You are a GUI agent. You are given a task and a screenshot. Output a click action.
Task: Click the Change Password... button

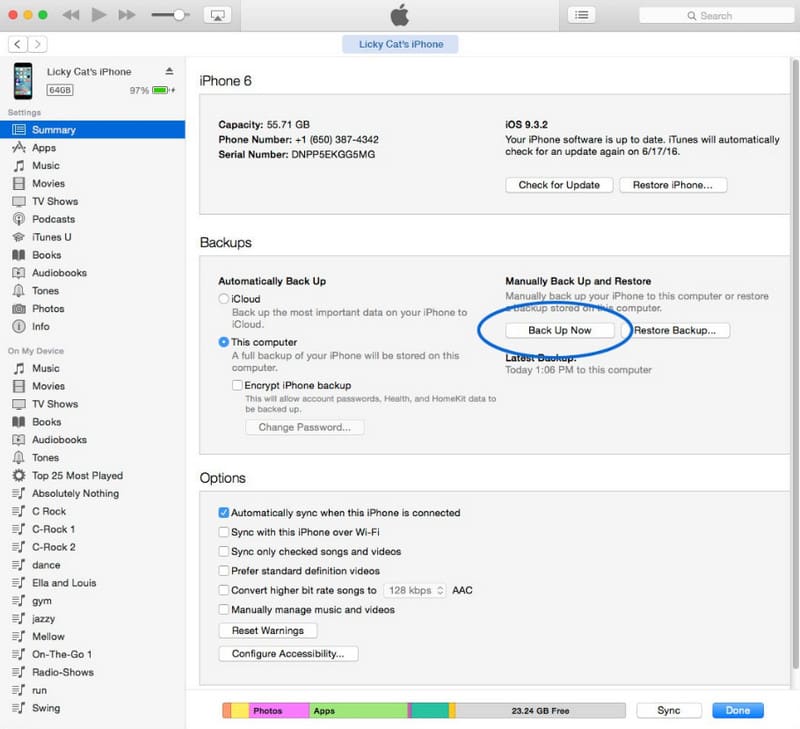coord(305,428)
